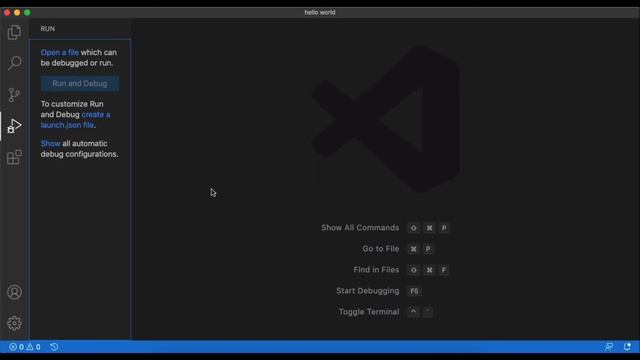Minimize window with yellow button
Image resolution: width=640 pixels, height=360 pixels.
point(17,13)
